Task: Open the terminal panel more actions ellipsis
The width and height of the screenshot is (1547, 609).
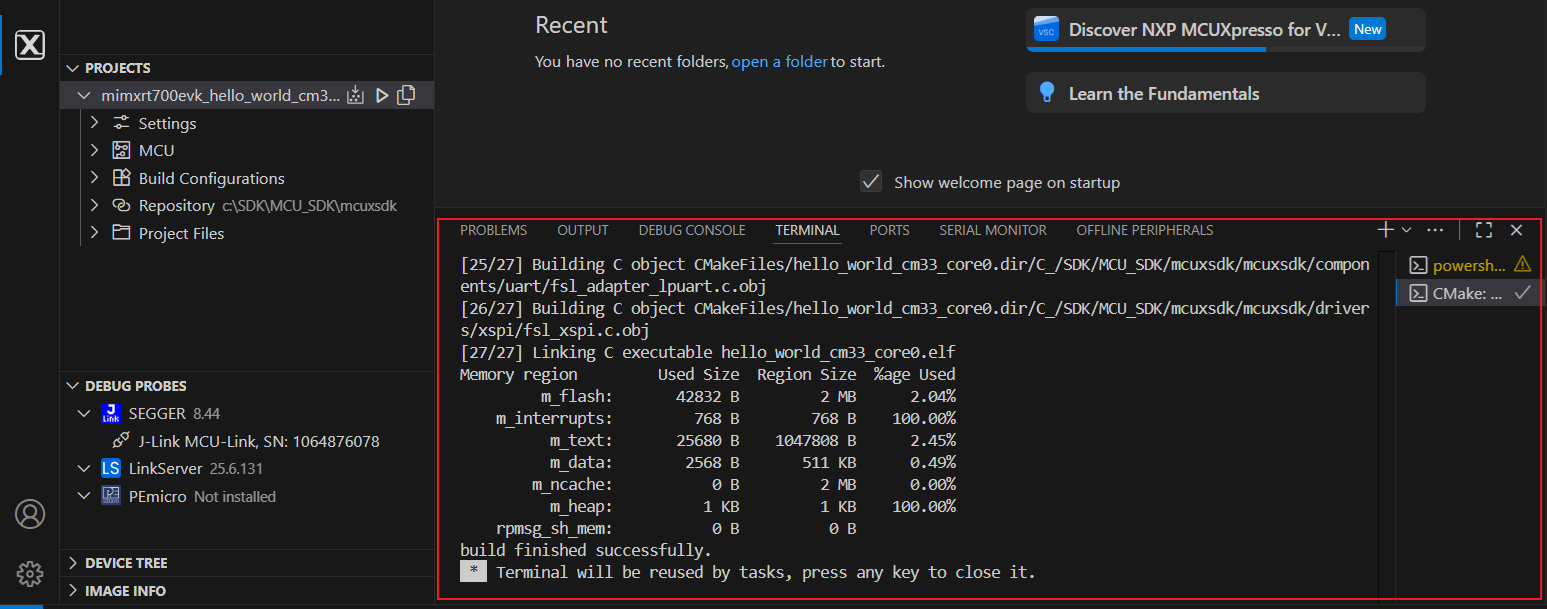Action: tap(1435, 230)
